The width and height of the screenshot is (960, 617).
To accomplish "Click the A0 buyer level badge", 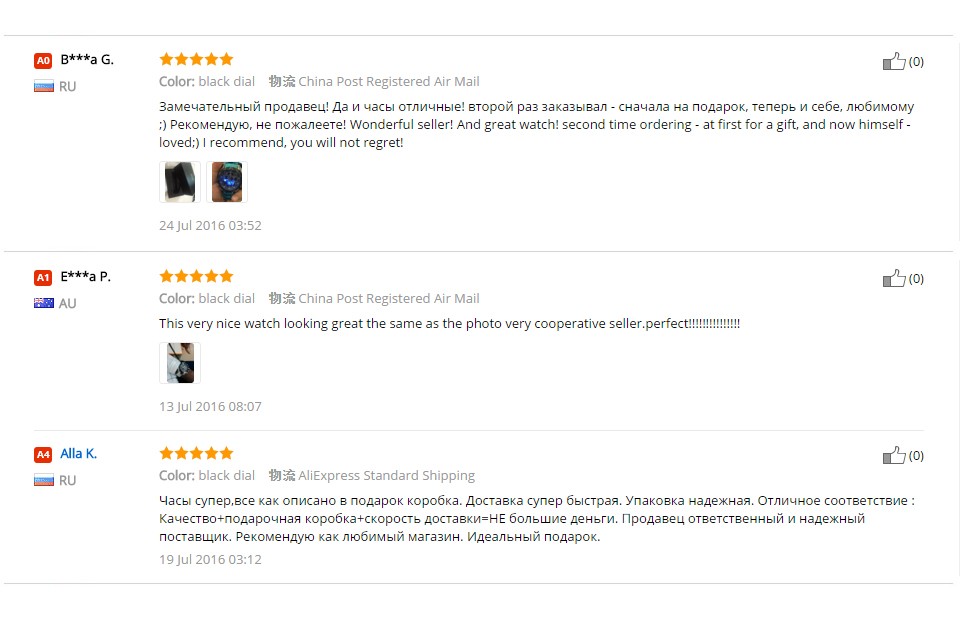I will (x=43, y=61).
